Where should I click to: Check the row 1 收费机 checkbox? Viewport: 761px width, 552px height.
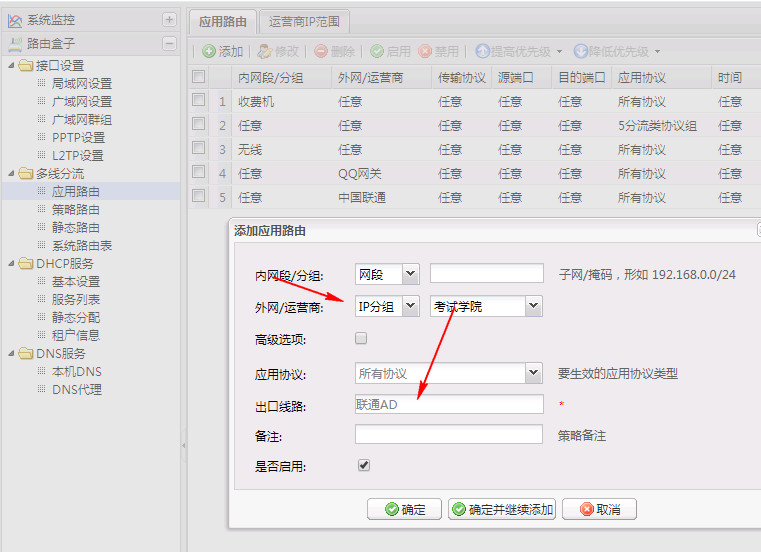(x=199, y=100)
